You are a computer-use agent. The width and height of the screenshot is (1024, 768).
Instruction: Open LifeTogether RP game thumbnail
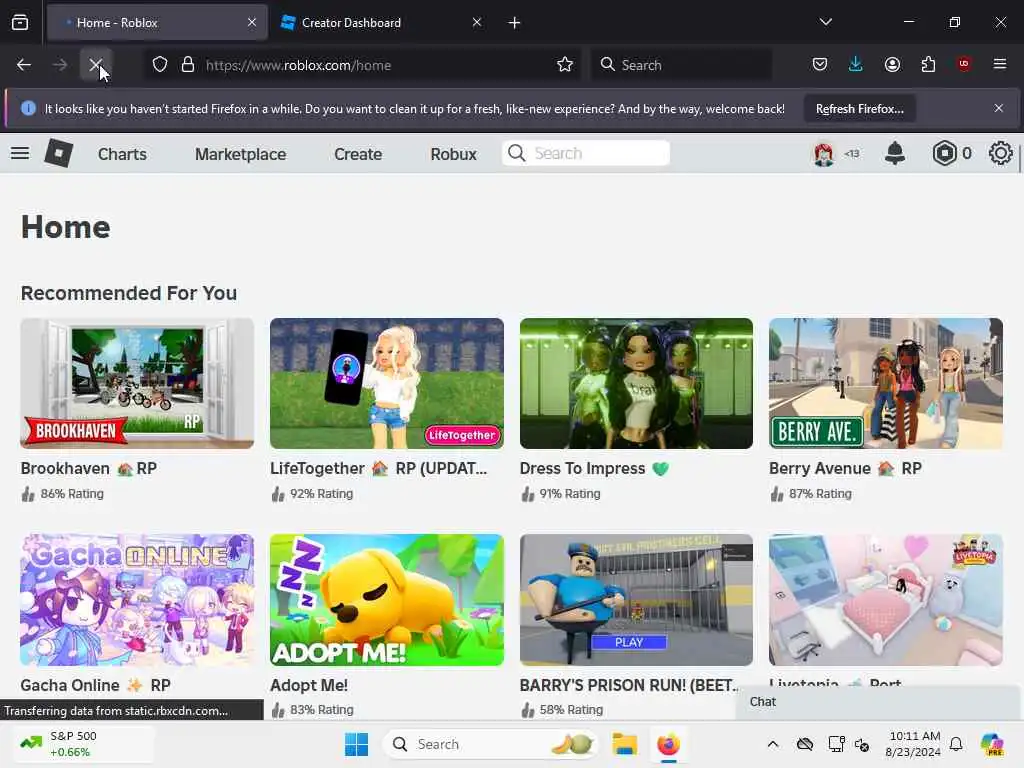(387, 383)
